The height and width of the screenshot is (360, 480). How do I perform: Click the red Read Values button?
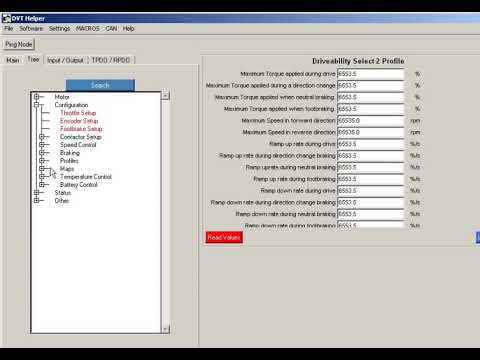pos(224,237)
